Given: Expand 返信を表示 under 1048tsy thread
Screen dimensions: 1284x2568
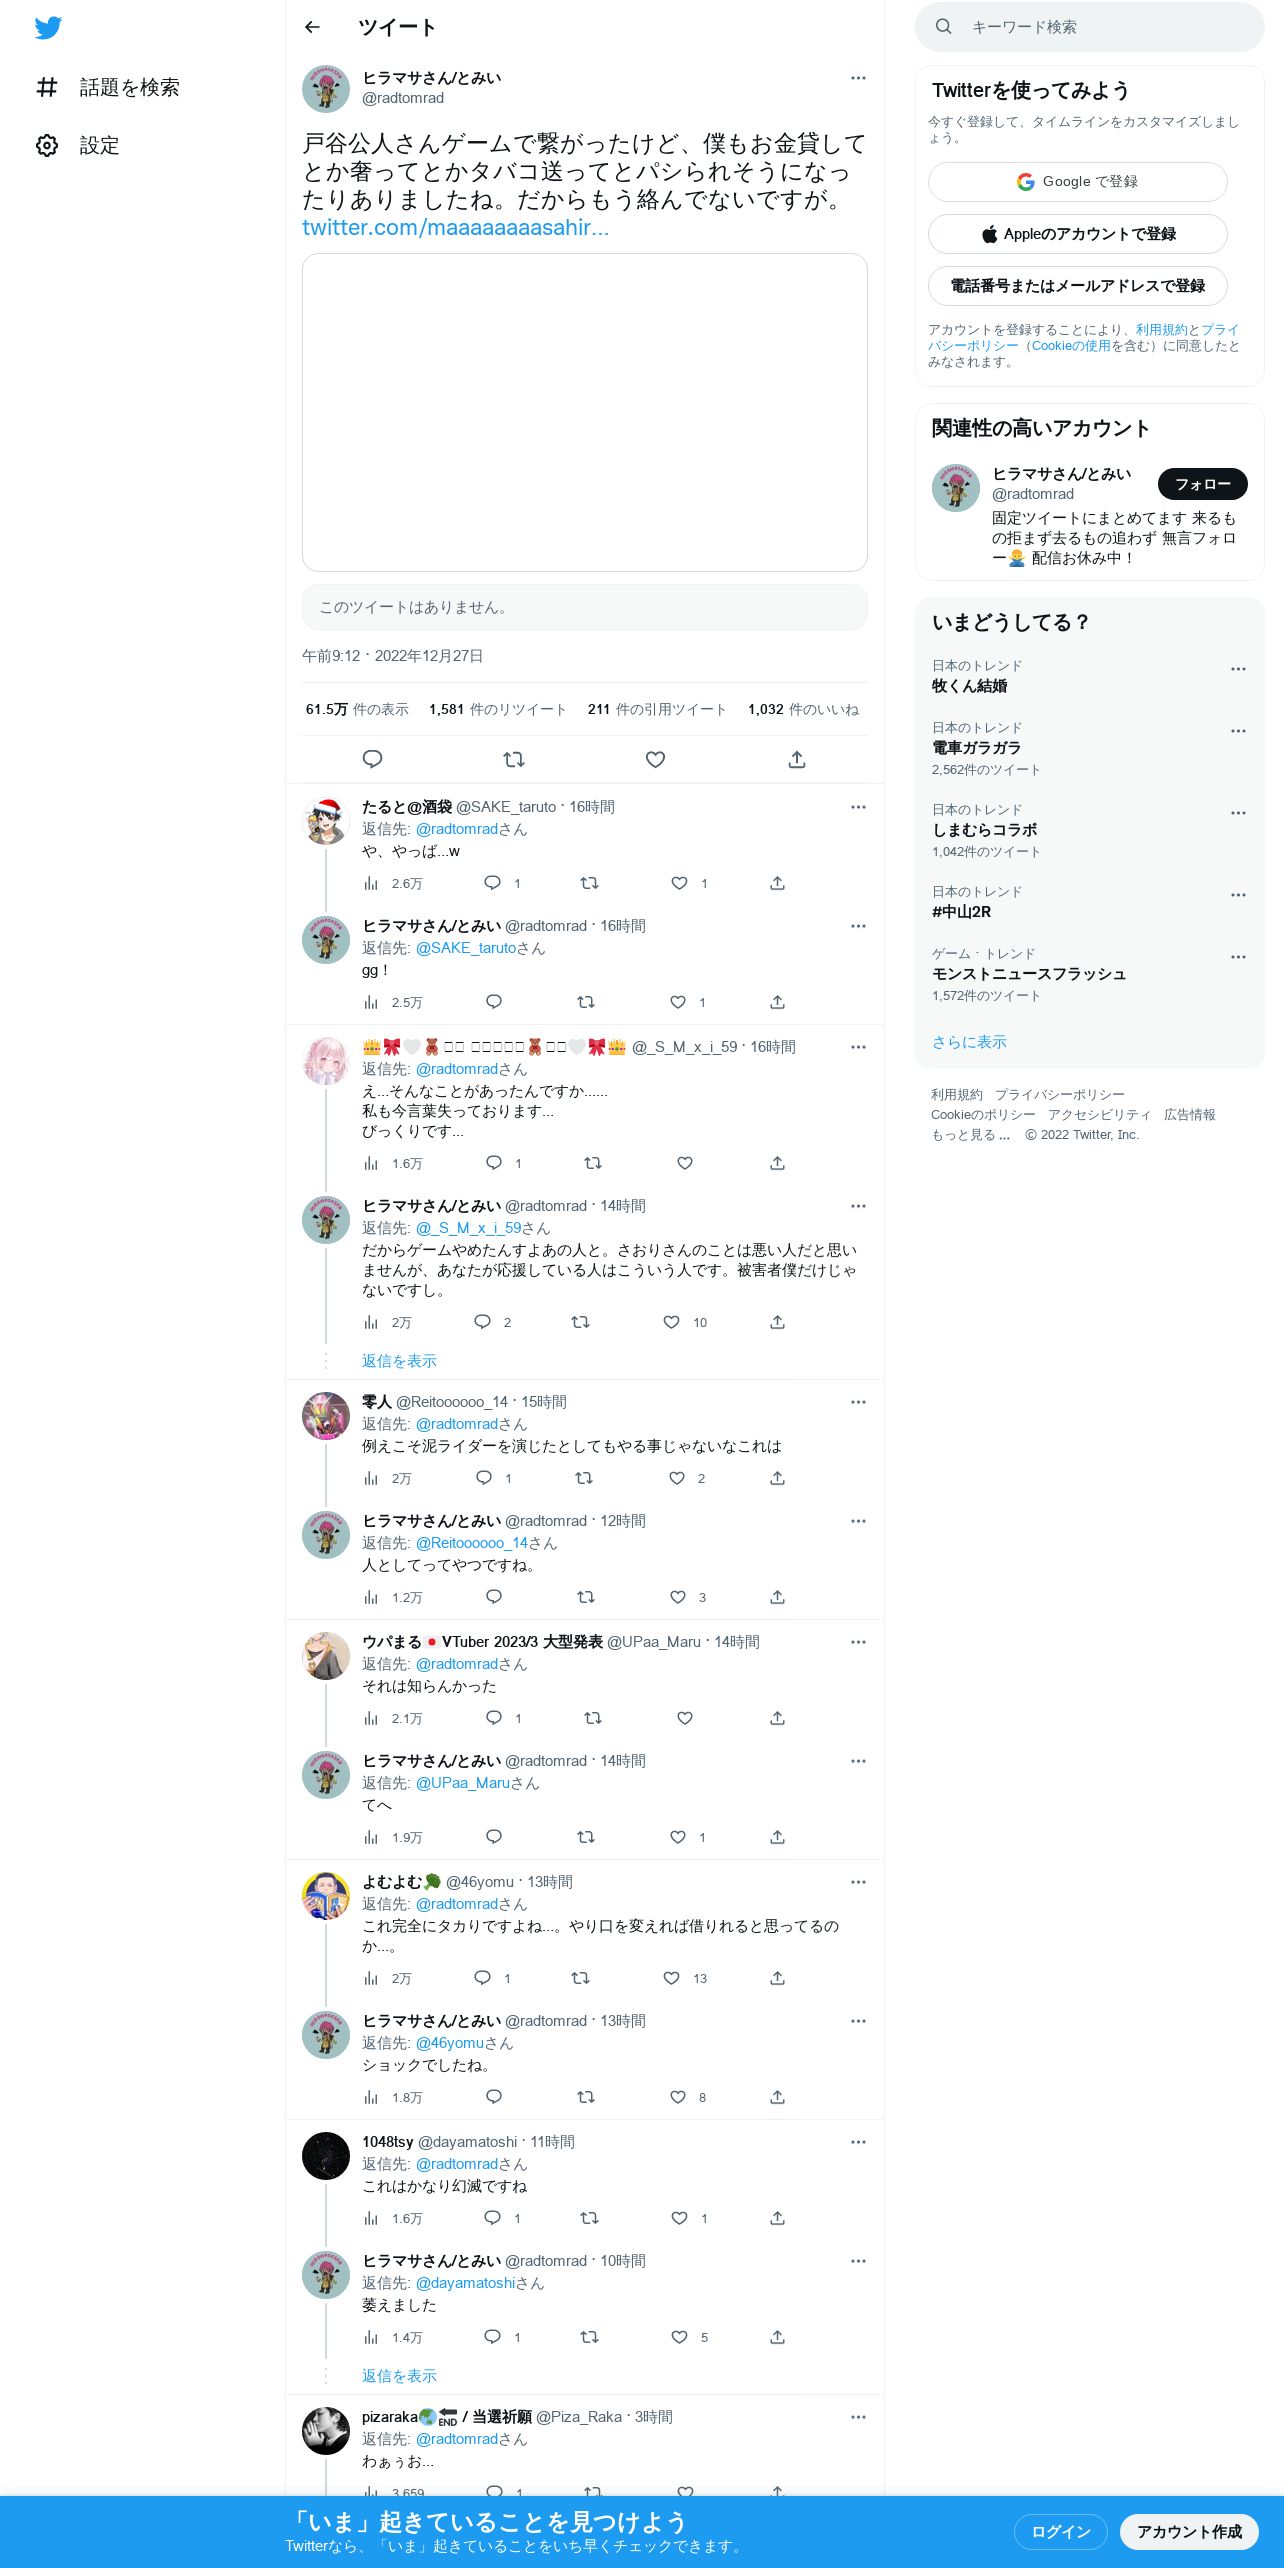Looking at the screenshot, I should click(x=399, y=2376).
